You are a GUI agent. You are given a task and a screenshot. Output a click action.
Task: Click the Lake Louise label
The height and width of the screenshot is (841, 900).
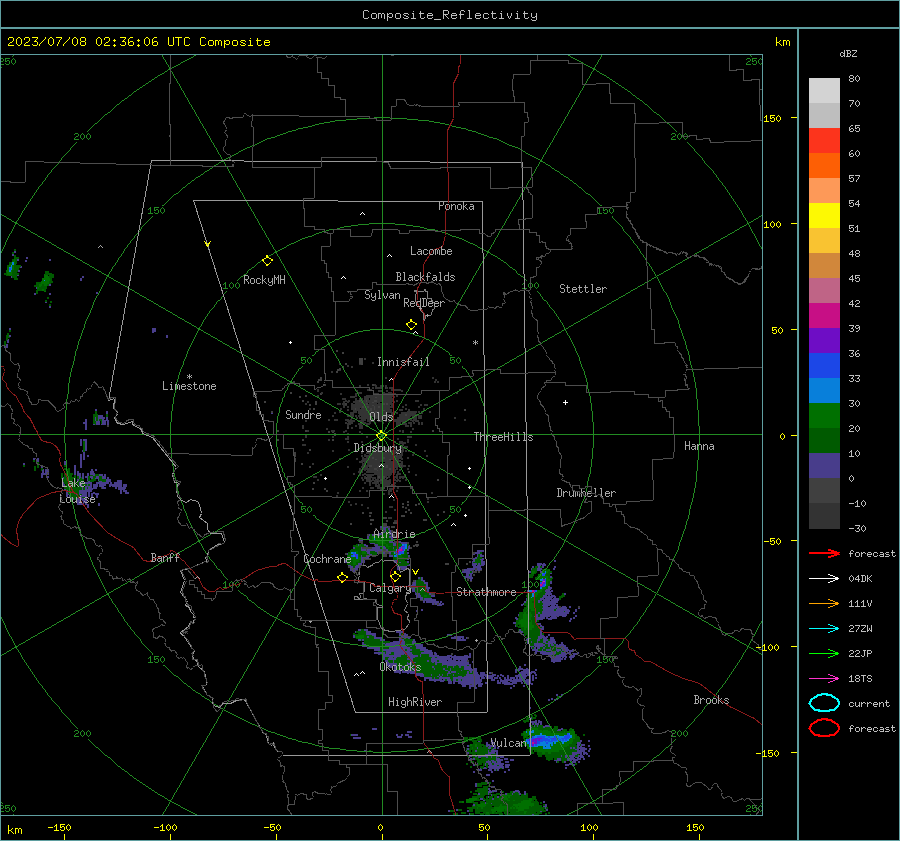click(x=77, y=491)
